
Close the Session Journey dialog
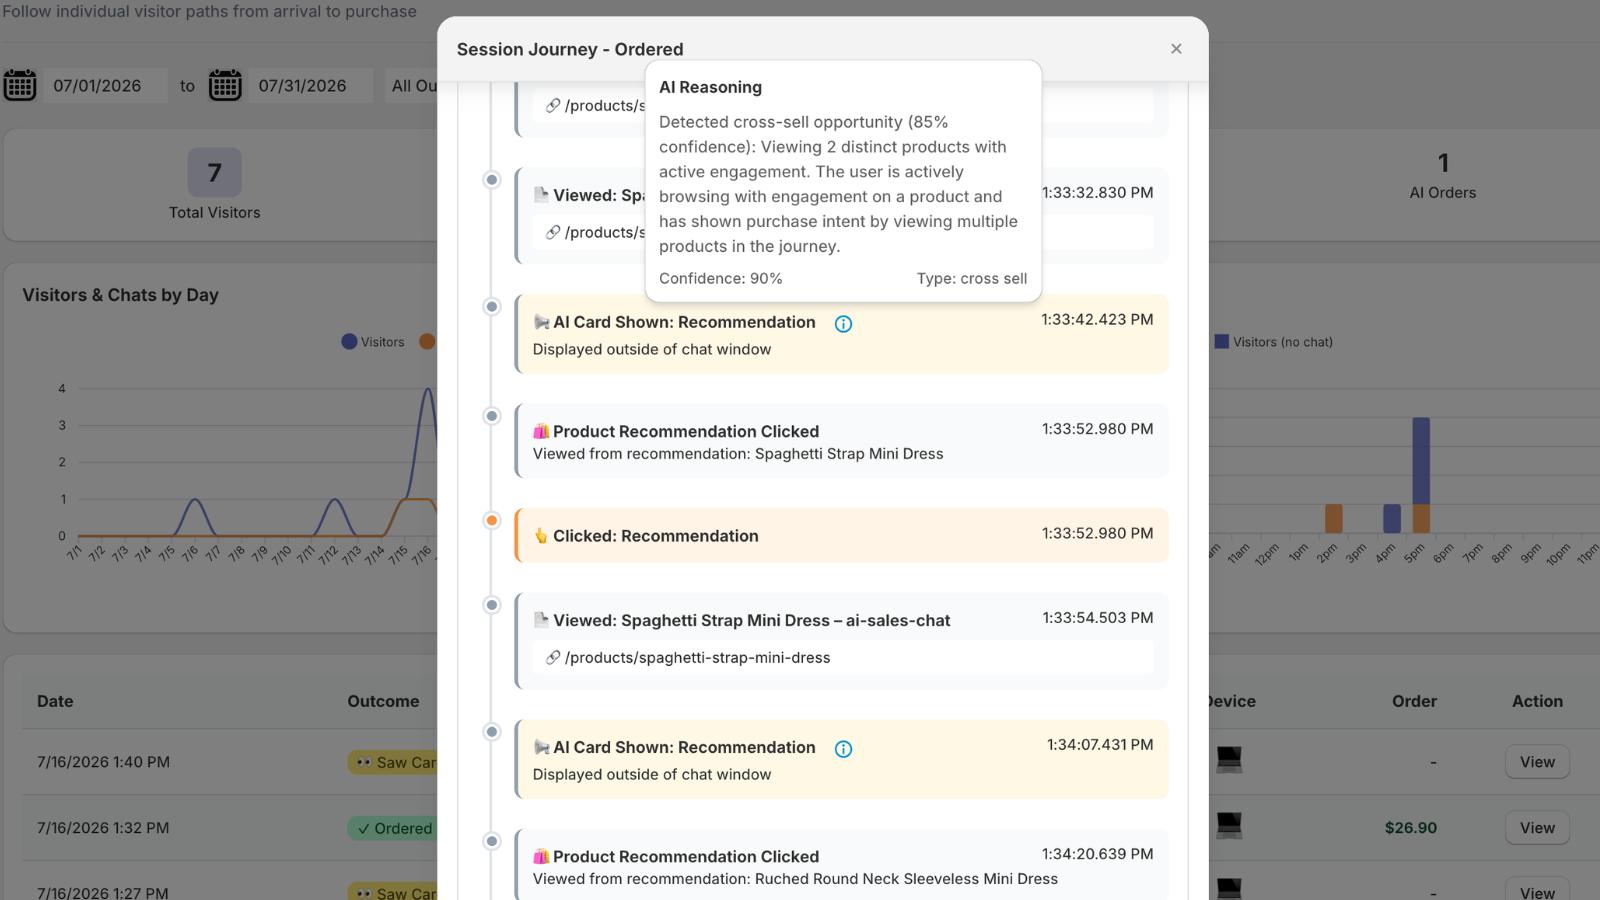click(1176, 49)
